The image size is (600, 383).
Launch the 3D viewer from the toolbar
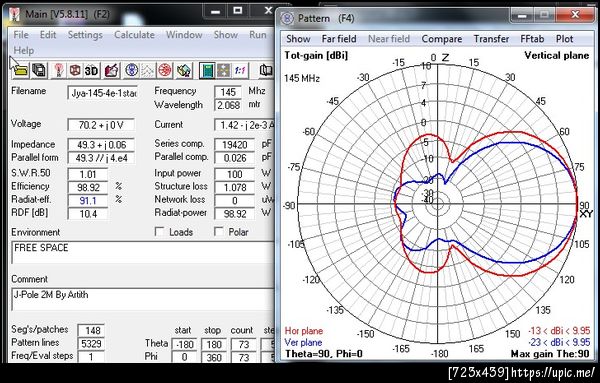coord(91,70)
